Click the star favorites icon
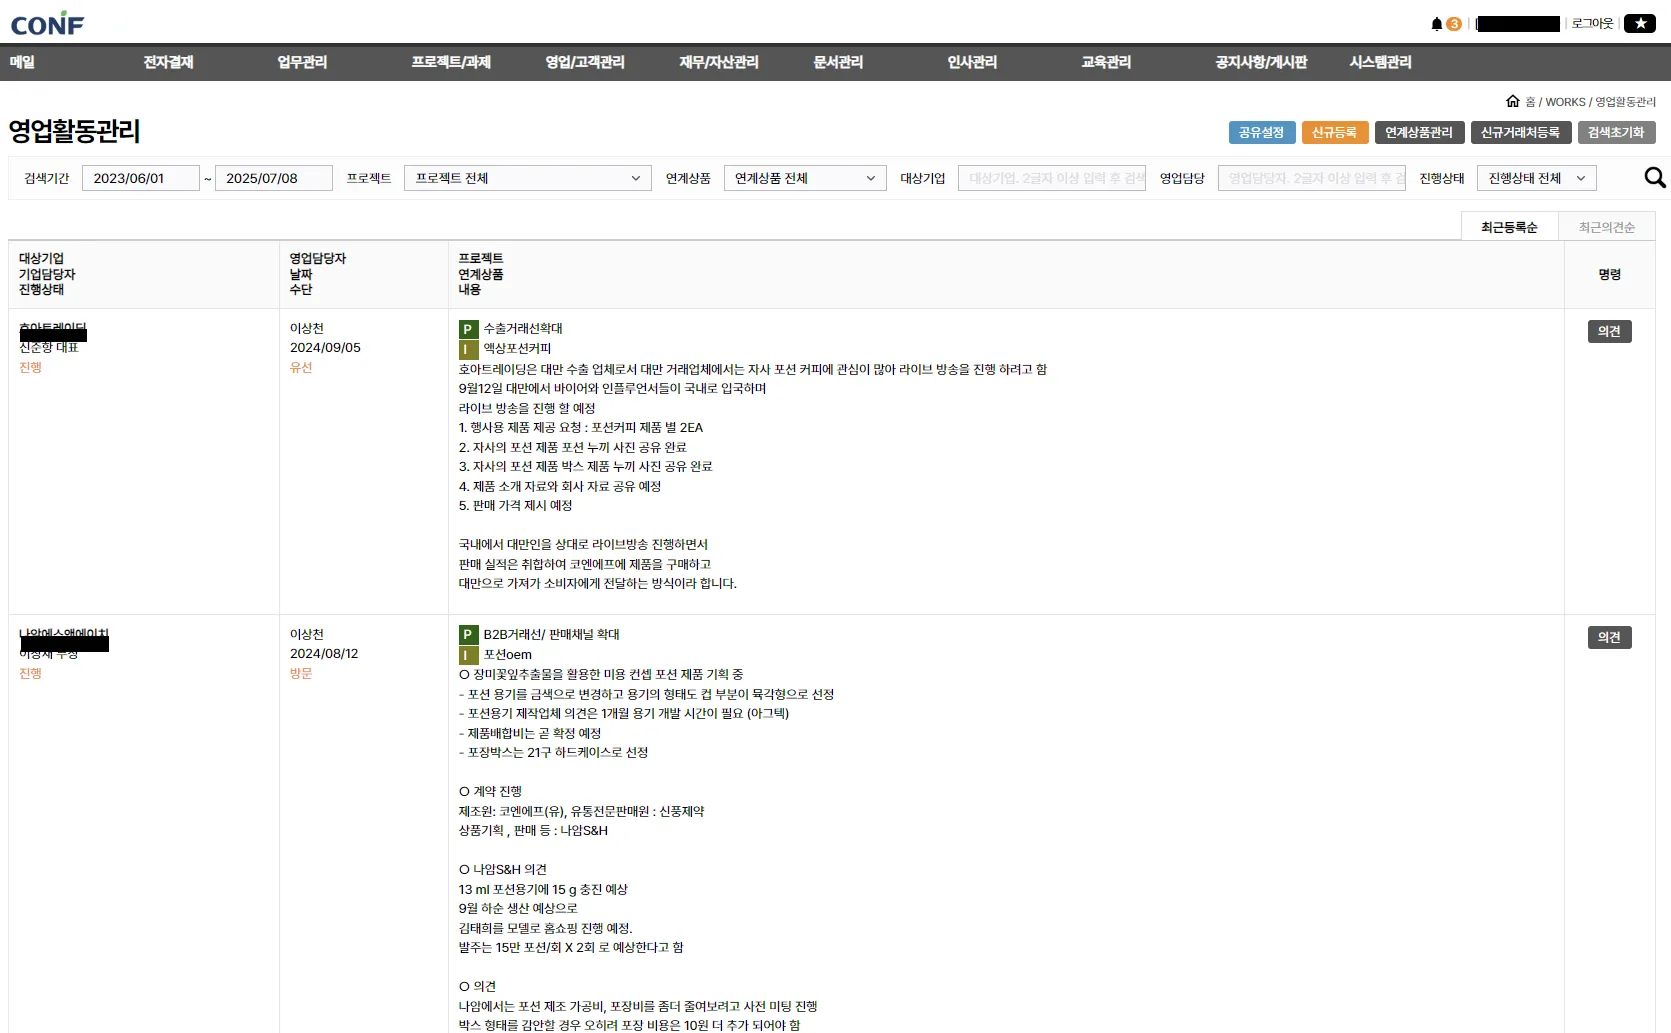The image size is (1671, 1033). pos(1640,24)
